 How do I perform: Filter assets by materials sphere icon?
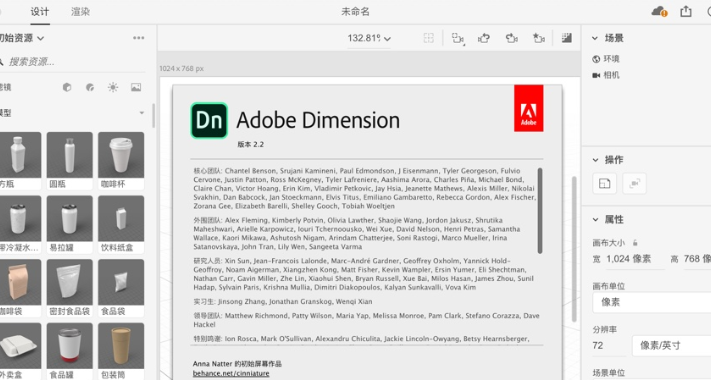pyautogui.click(x=90, y=87)
